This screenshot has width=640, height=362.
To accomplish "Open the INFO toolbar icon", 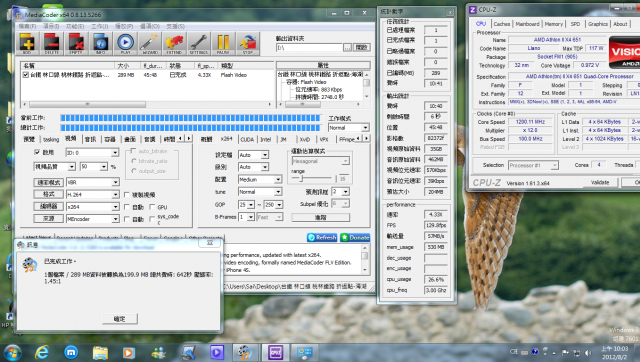I will pos(100,44).
